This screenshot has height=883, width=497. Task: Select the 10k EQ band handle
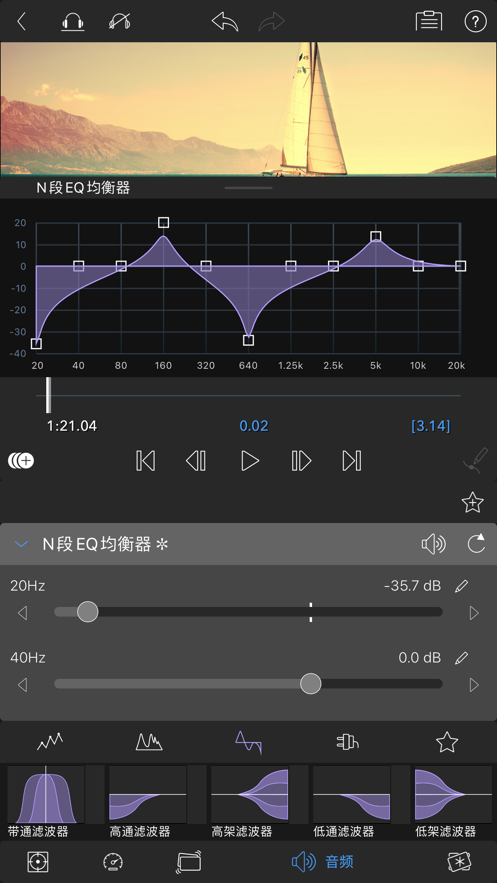point(418,266)
